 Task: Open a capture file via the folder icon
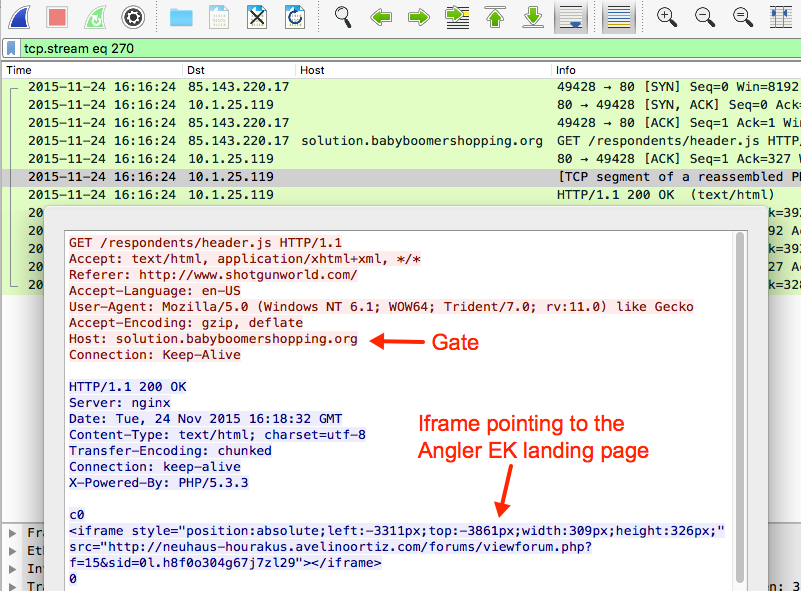point(181,17)
